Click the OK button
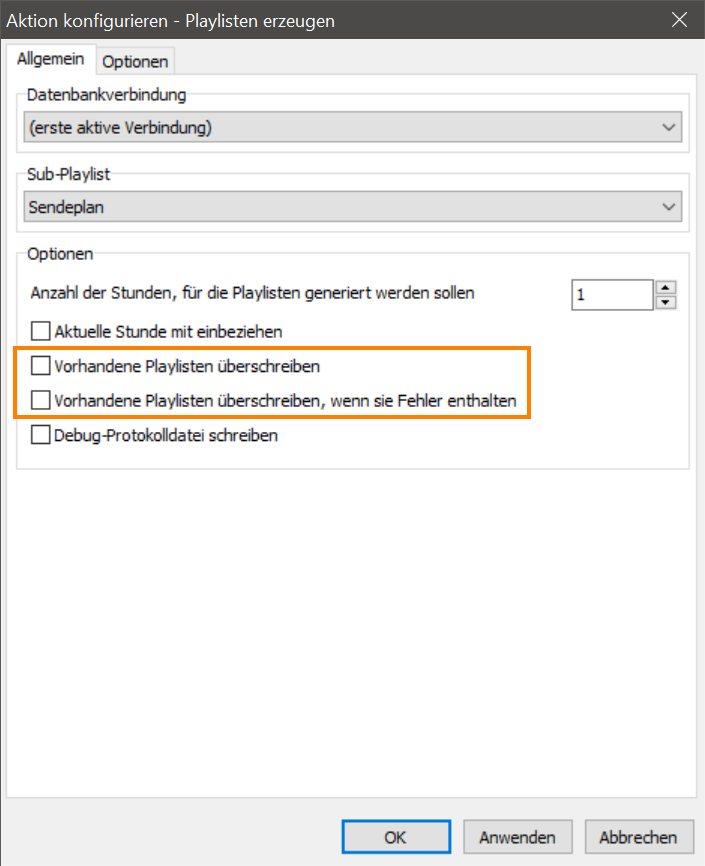The height and width of the screenshot is (866, 705). pos(396,837)
